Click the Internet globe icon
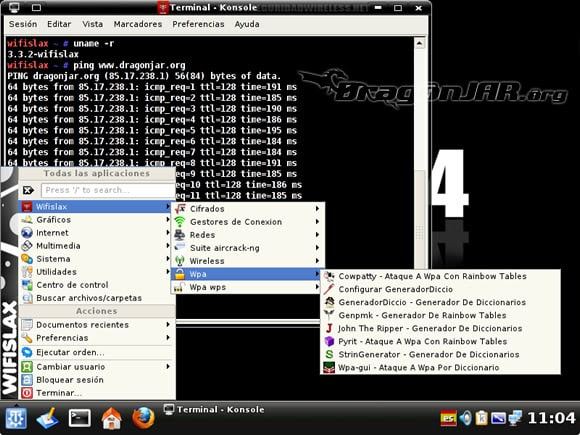The width and height of the screenshot is (580, 435). click(x=27, y=233)
